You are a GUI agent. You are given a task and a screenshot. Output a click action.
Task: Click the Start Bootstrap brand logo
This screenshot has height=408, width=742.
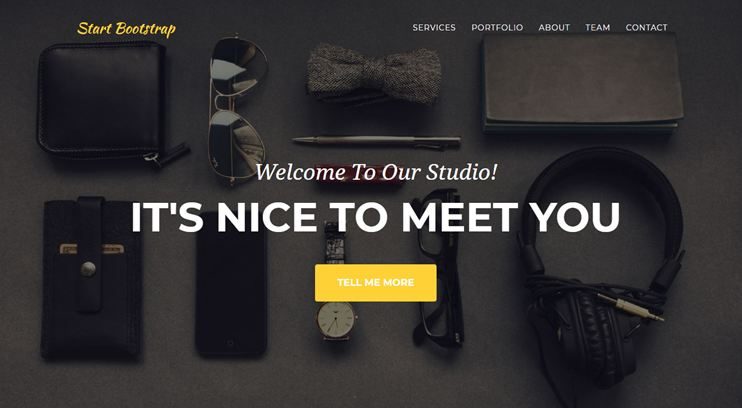[126, 29]
